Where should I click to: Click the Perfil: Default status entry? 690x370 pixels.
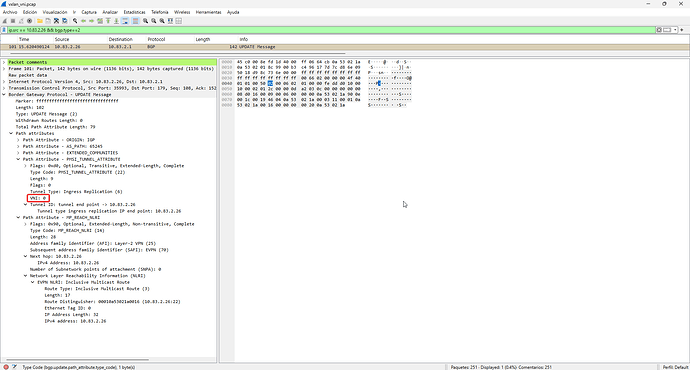coord(675,367)
